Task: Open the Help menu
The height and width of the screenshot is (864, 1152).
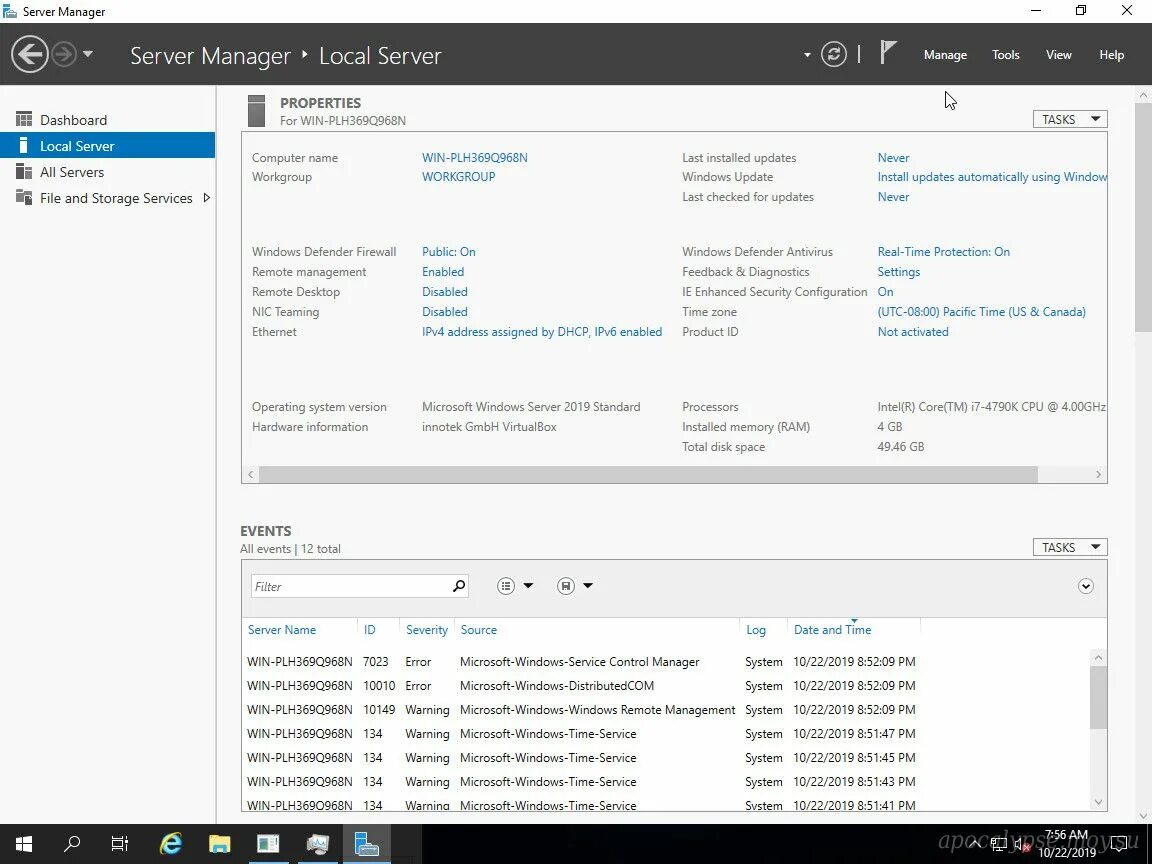Action: pos(1111,55)
